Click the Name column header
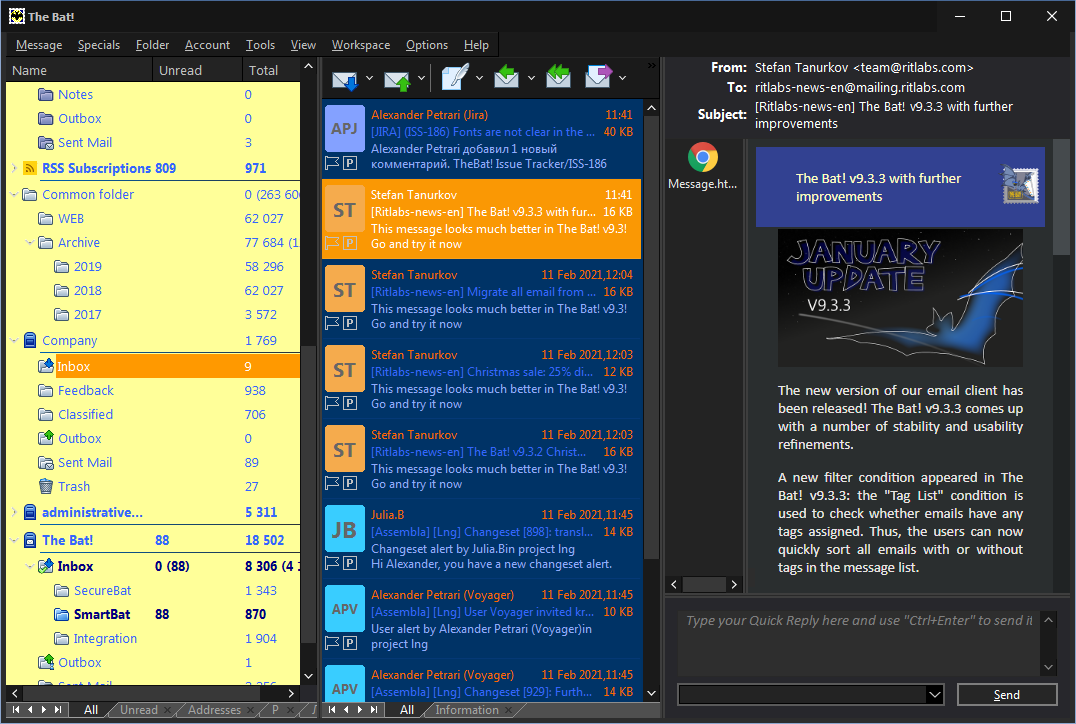The height and width of the screenshot is (724, 1076). click(79, 71)
